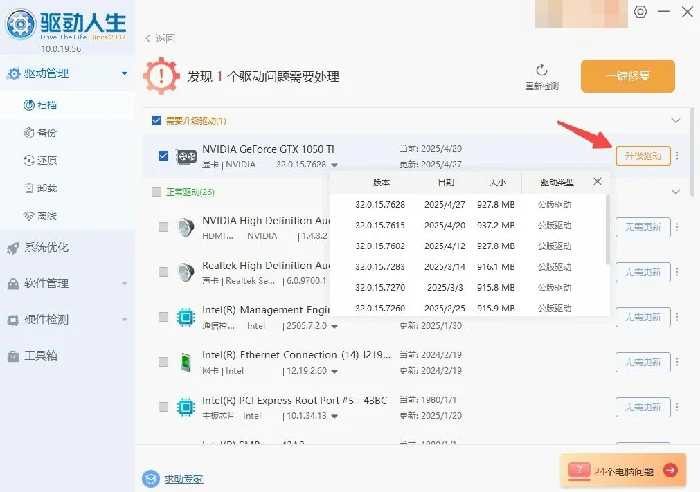This screenshot has height=492, width=700.
Task: Select 卸载 uninstall in sidebar
Action: [40, 188]
